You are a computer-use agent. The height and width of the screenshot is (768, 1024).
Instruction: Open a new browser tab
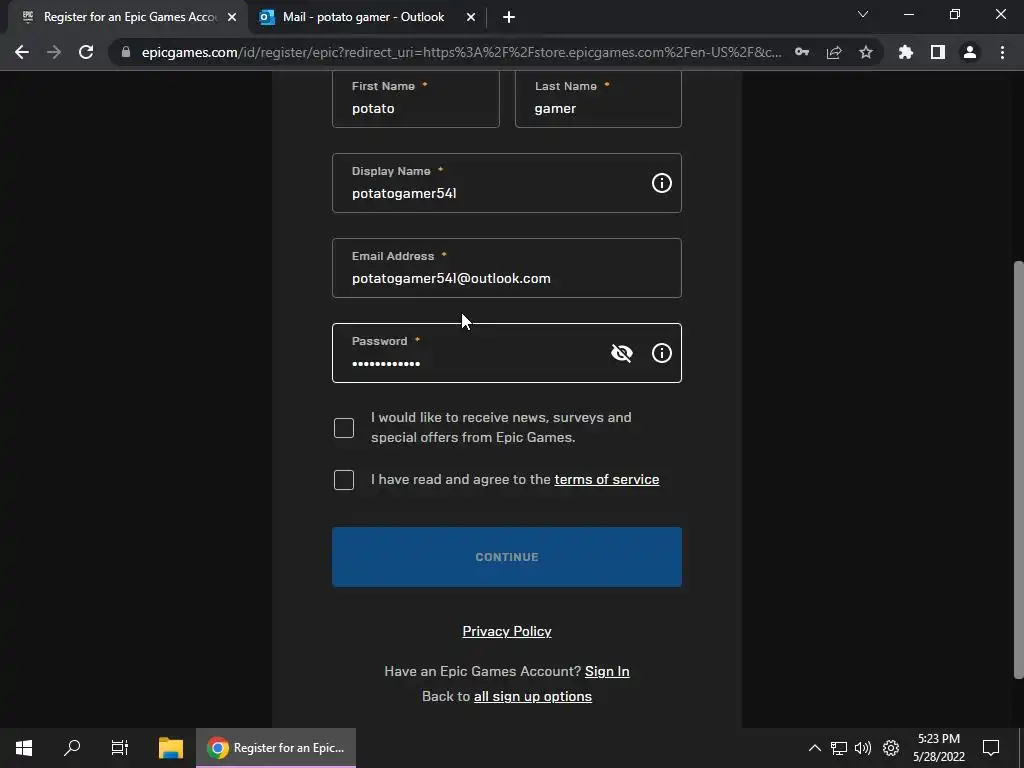(x=509, y=18)
